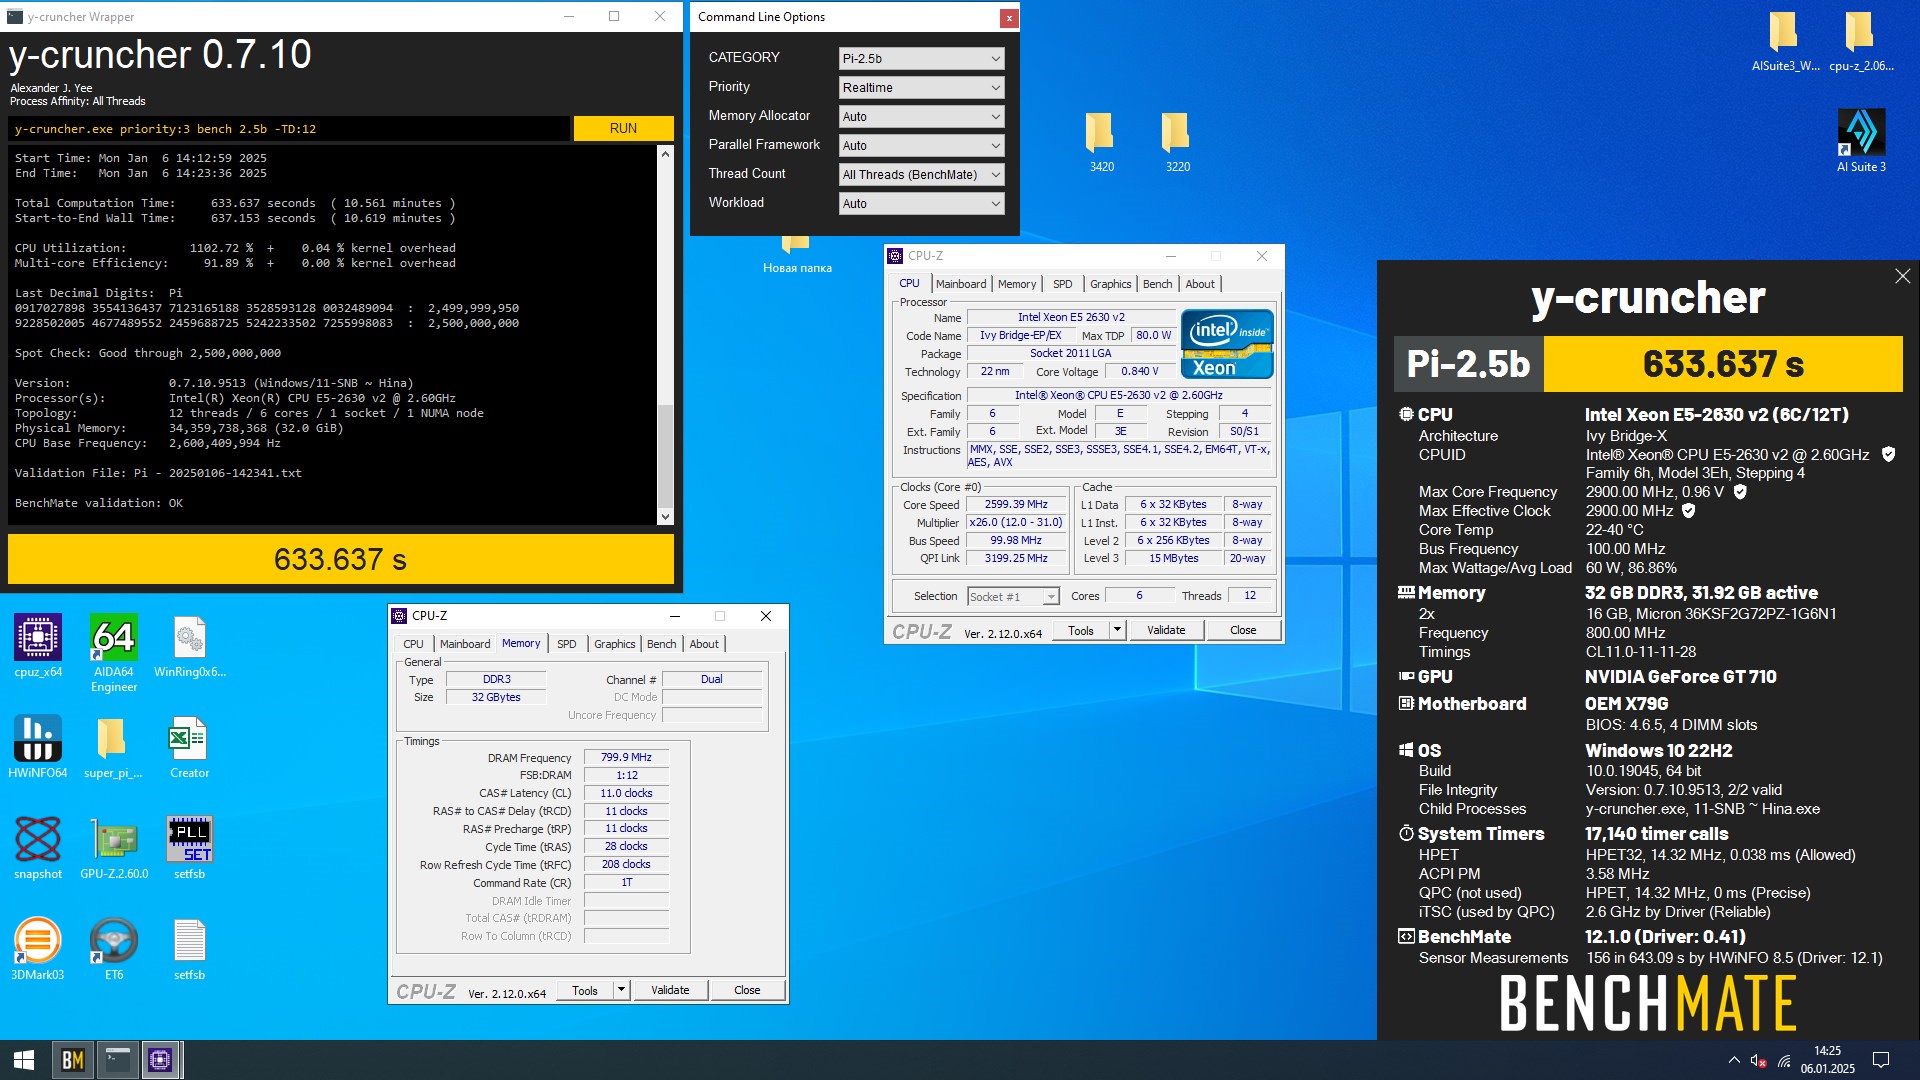Open the muted volume tray icon

pyautogui.click(x=1759, y=1060)
